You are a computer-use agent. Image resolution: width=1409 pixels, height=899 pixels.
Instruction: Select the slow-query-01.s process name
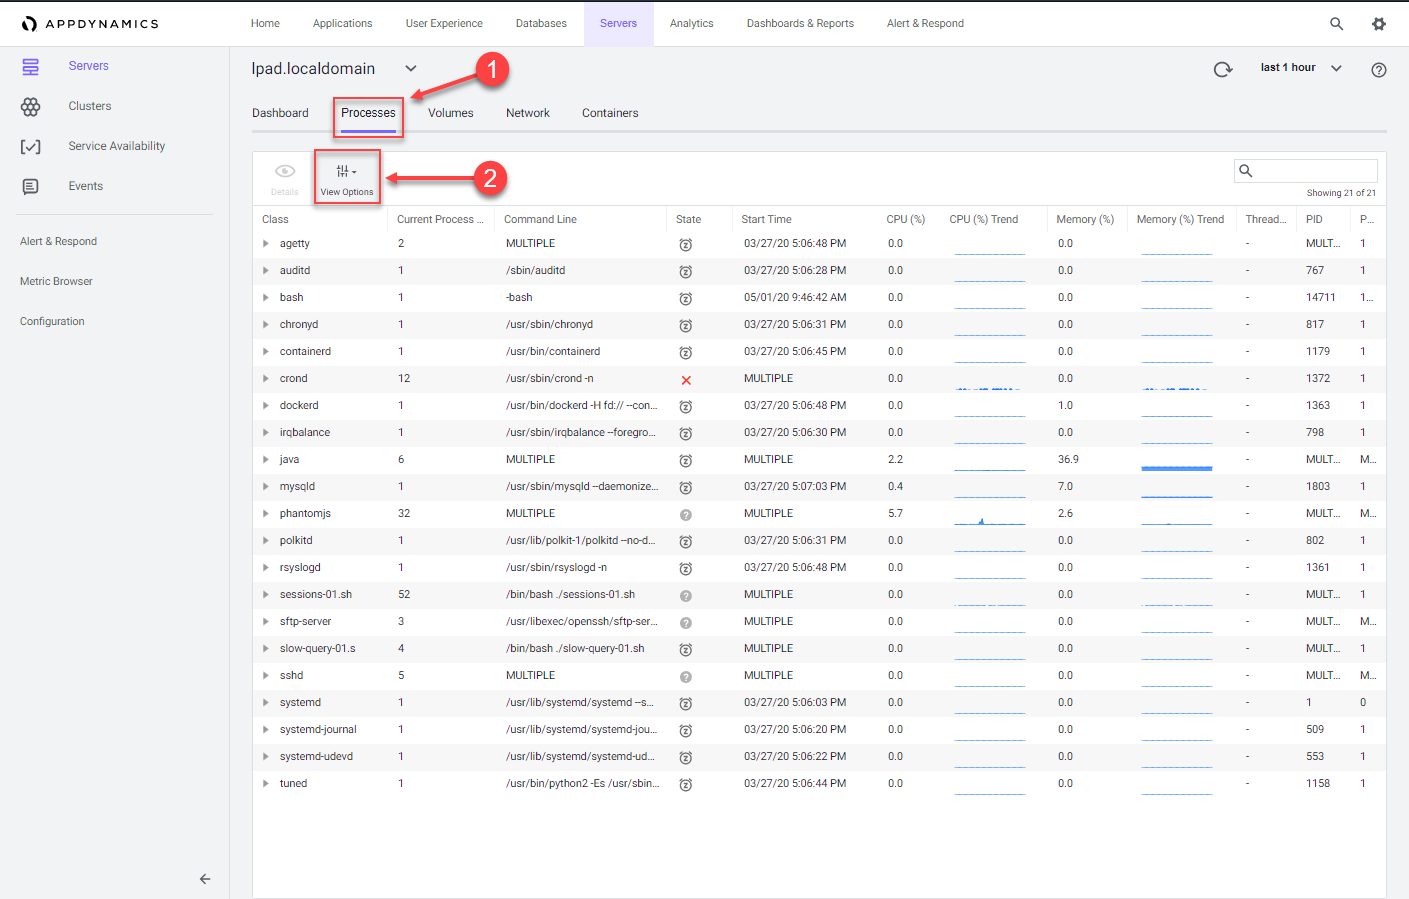[317, 649]
